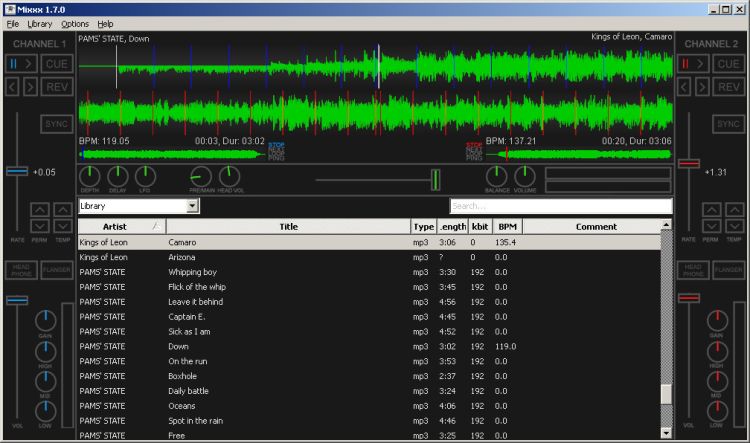This screenshot has width=750, height=443.
Task: Click the master Volume knob
Action: (x=525, y=177)
